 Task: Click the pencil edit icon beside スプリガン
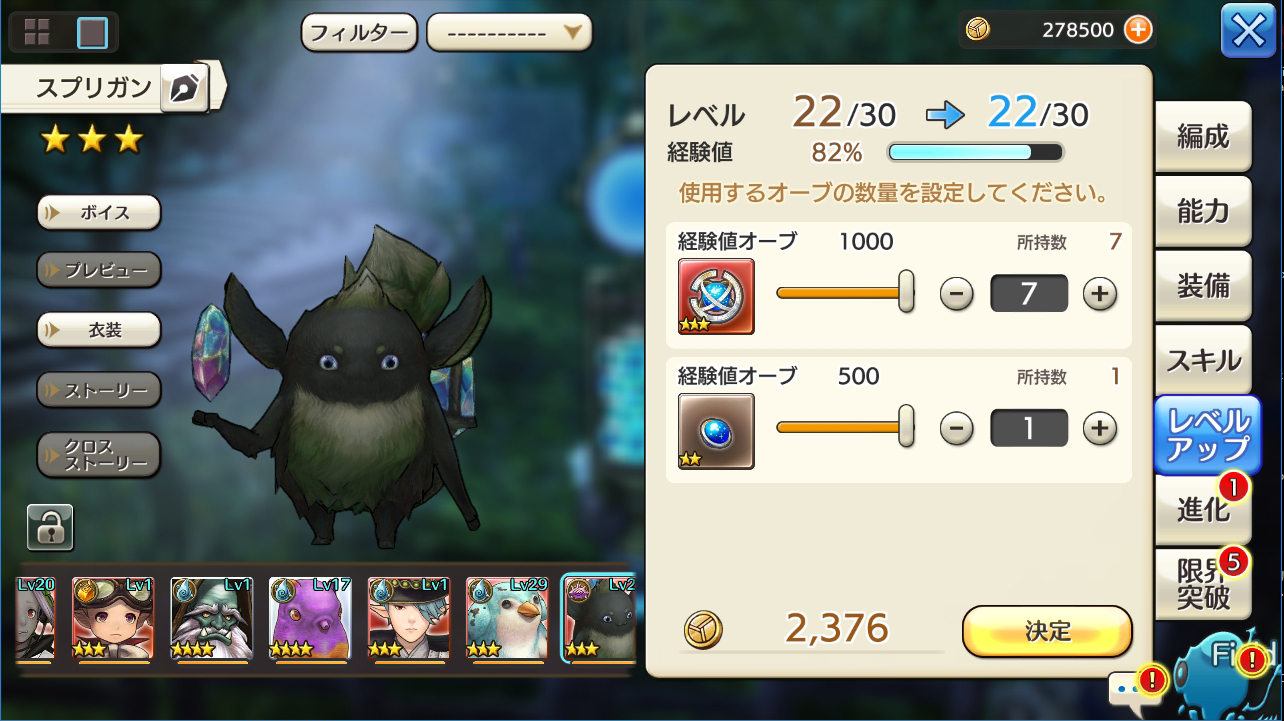[186, 89]
